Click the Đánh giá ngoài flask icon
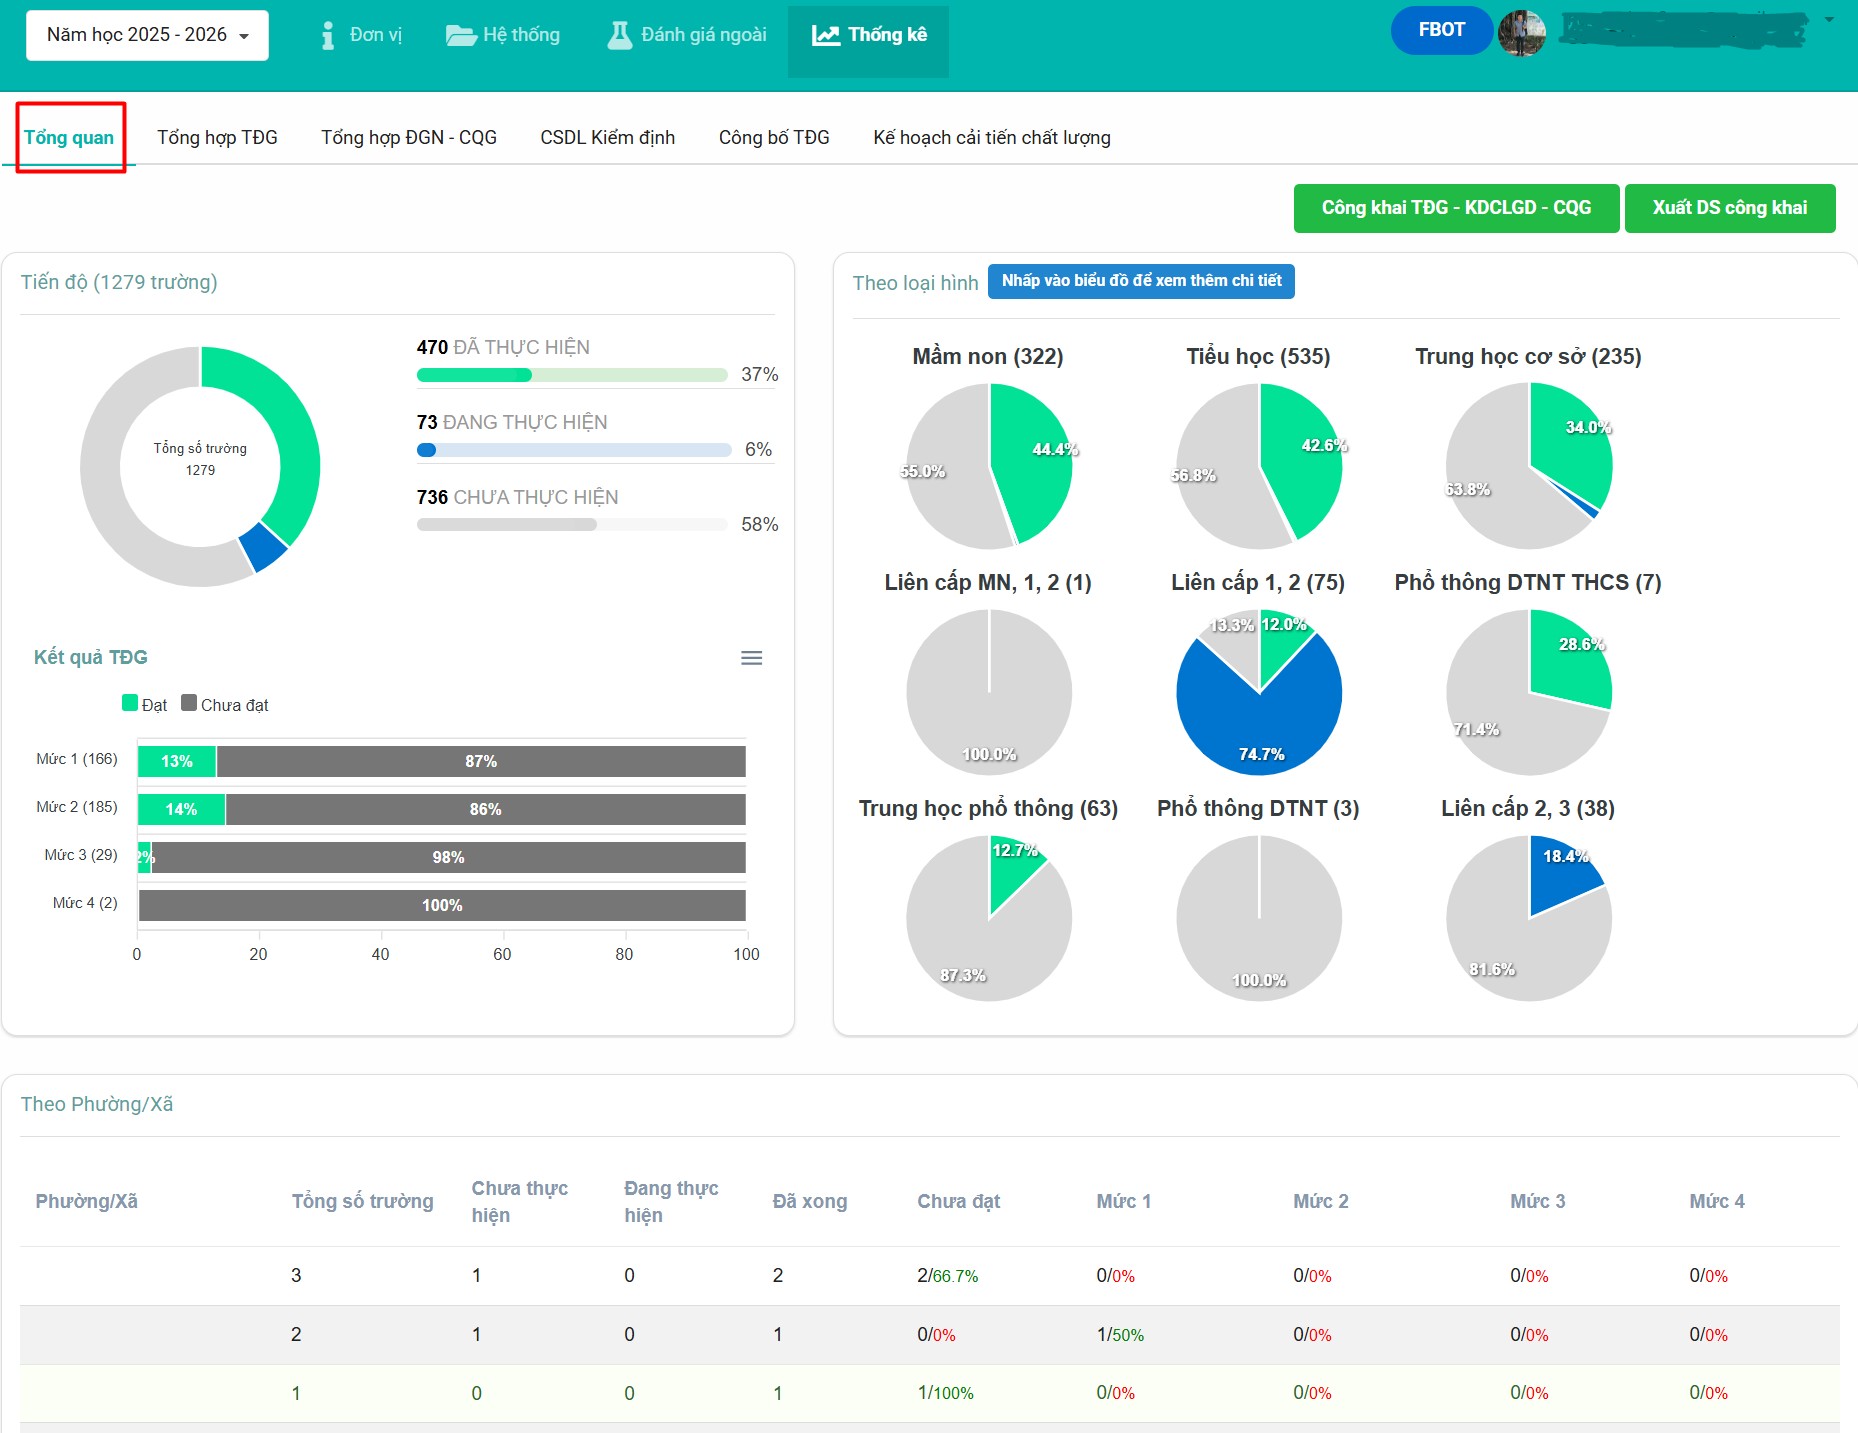 point(620,36)
